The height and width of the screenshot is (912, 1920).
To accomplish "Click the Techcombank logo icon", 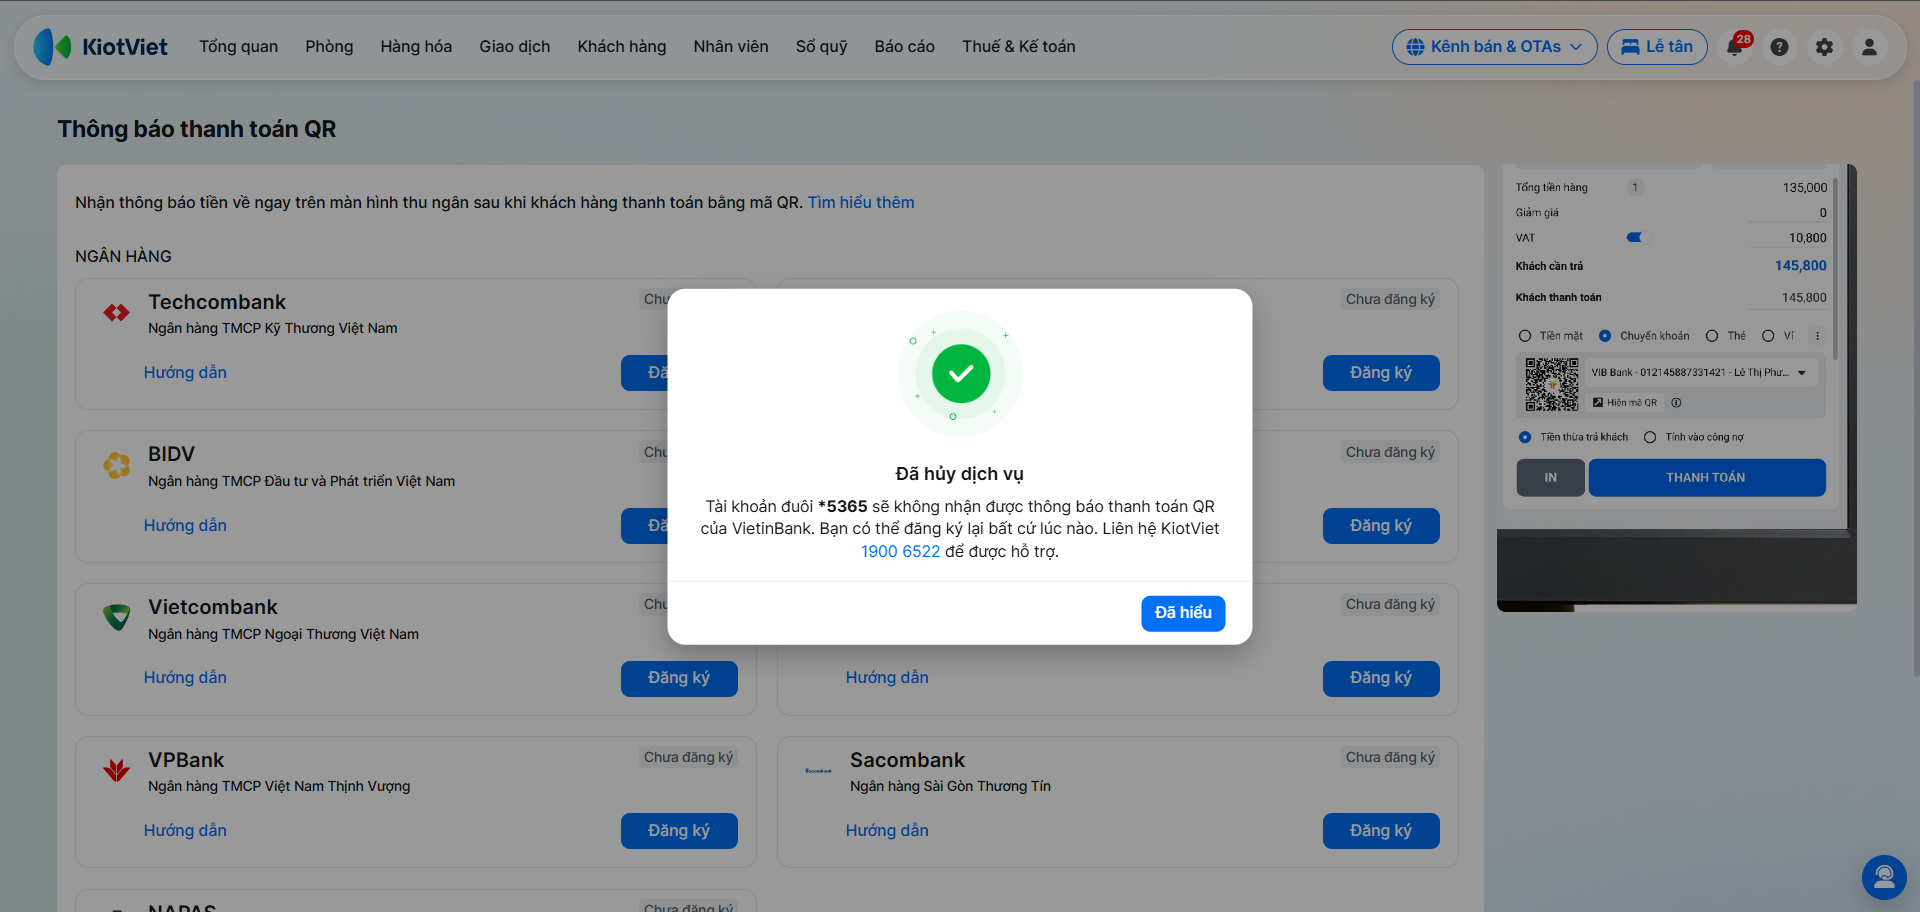I will click(x=116, y=313).
